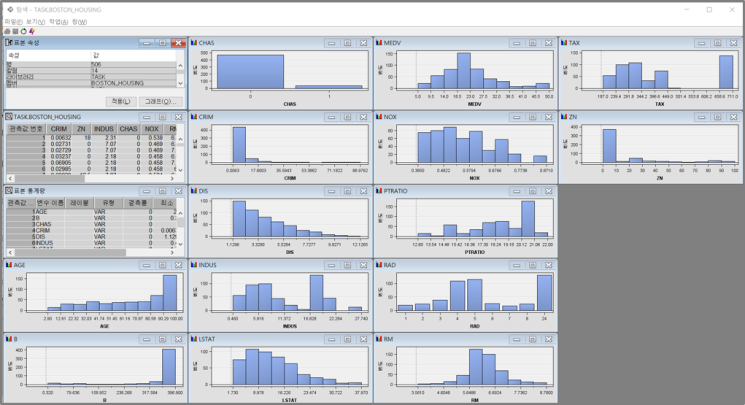Click the application icon in the main title bar
Screen dimensions: 745x405
tap(10, 10)
